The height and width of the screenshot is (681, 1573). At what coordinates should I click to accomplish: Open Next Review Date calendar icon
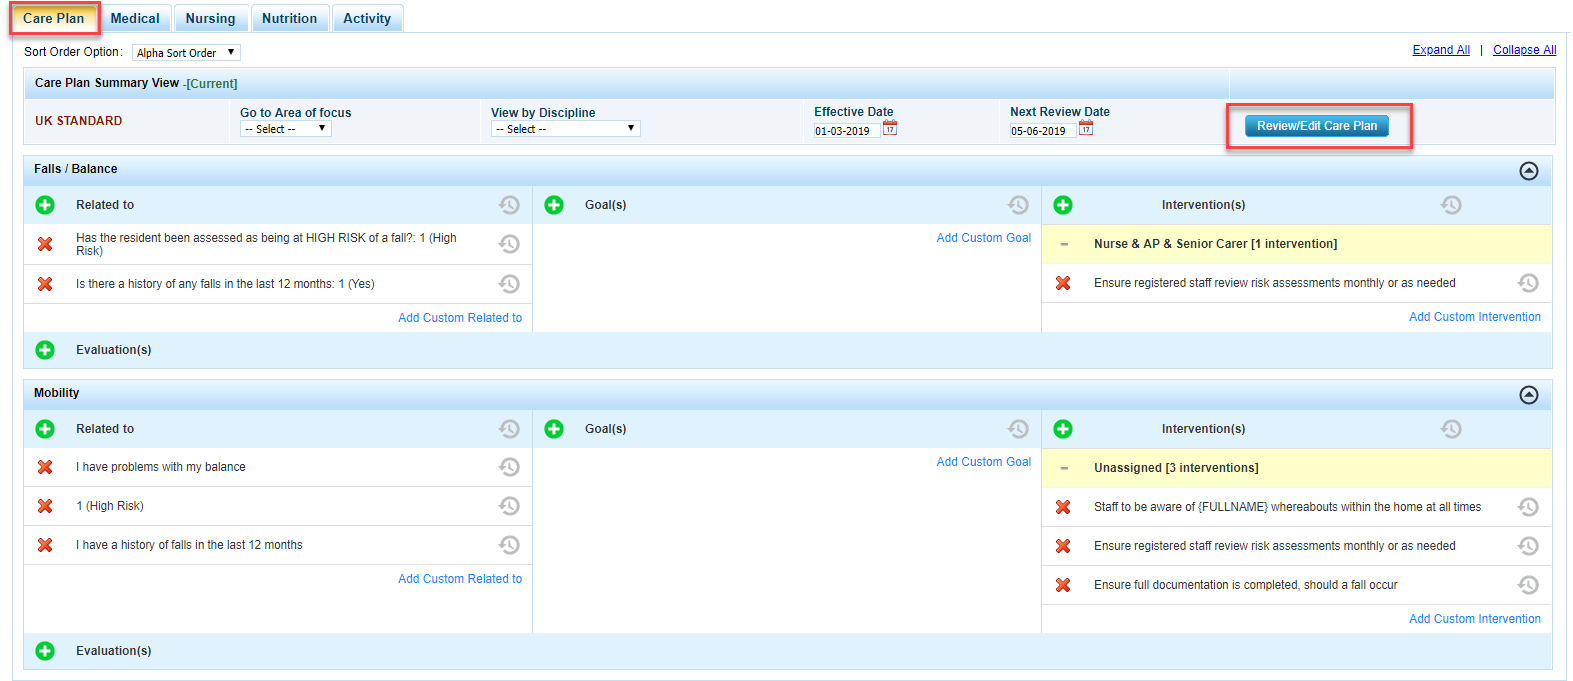pyautogui.click(x=1086, y=129)
